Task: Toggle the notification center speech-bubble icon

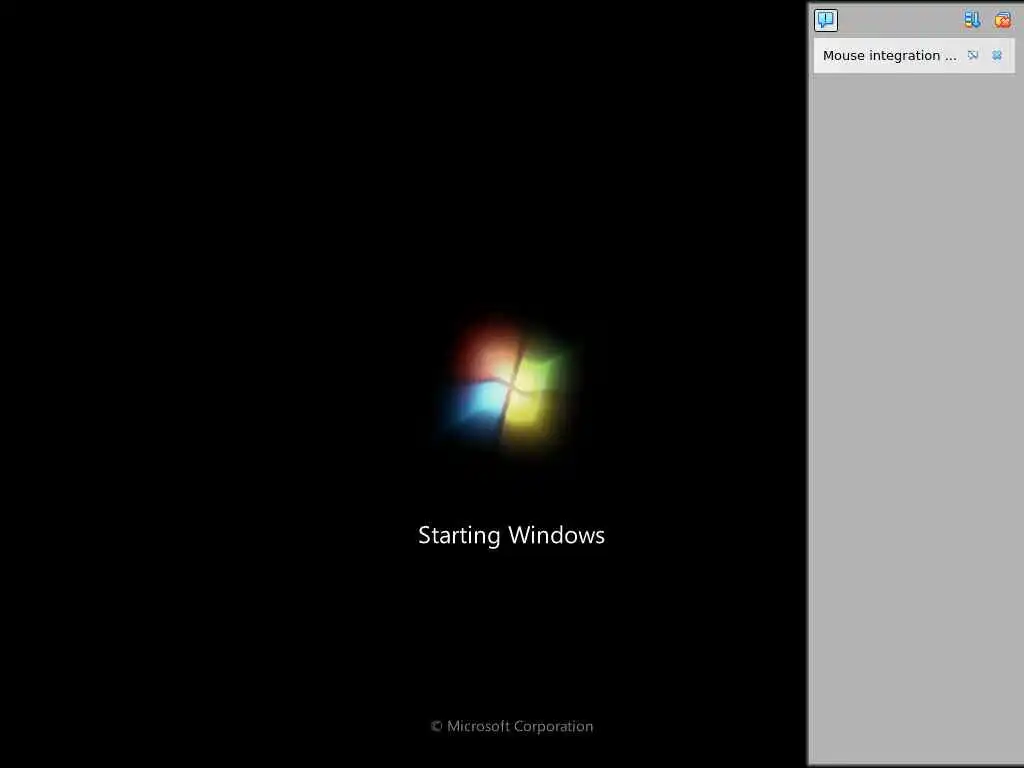Action: point(825,20)
